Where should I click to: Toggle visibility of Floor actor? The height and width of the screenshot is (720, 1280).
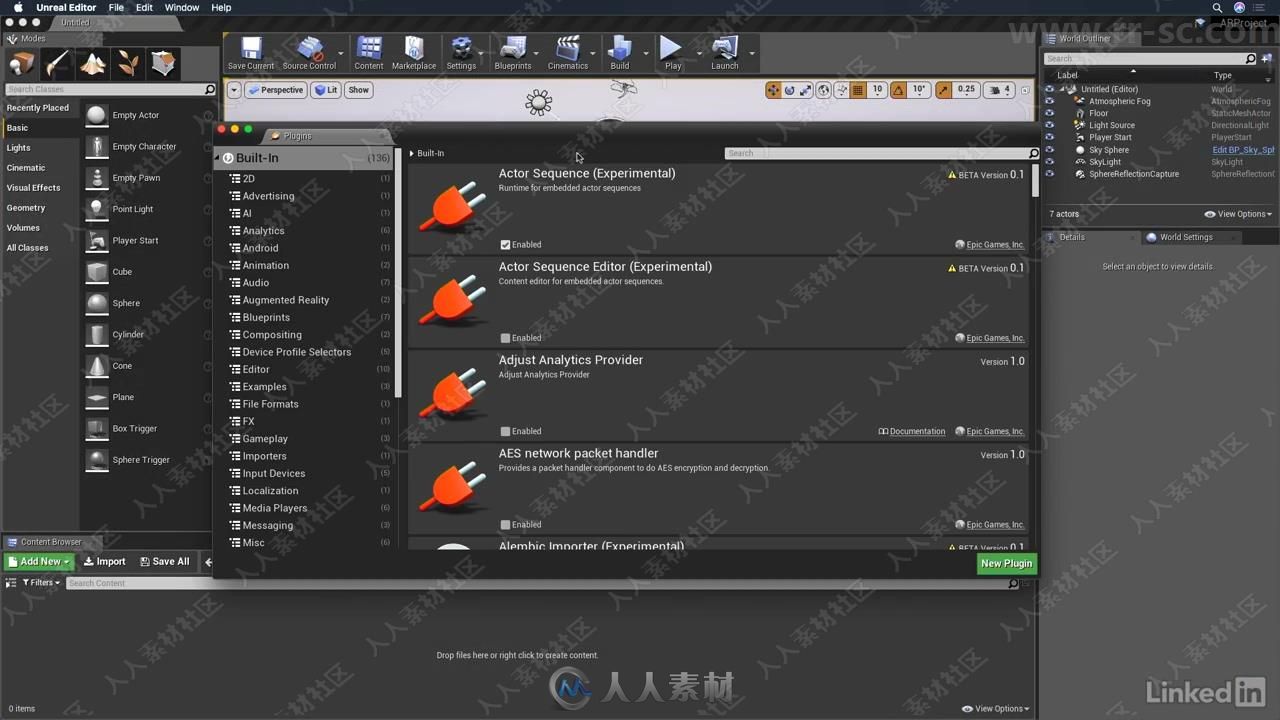(1049, 113)
